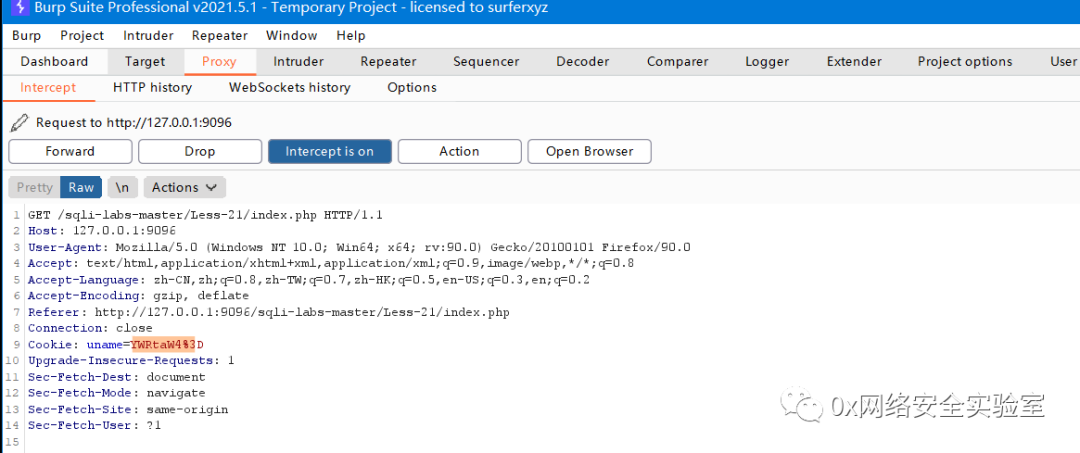Open the HTTP history sub-tab

(152, 87)
